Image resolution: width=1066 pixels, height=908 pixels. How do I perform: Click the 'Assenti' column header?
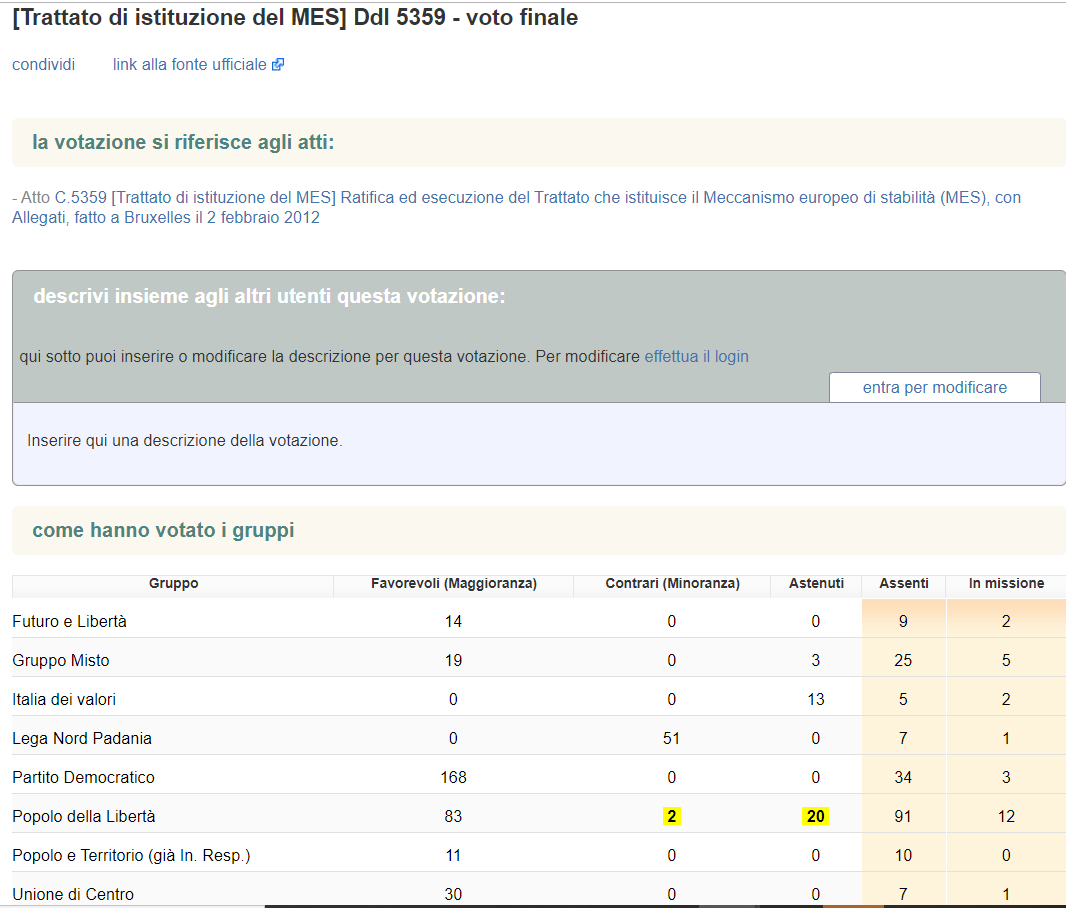904,584
